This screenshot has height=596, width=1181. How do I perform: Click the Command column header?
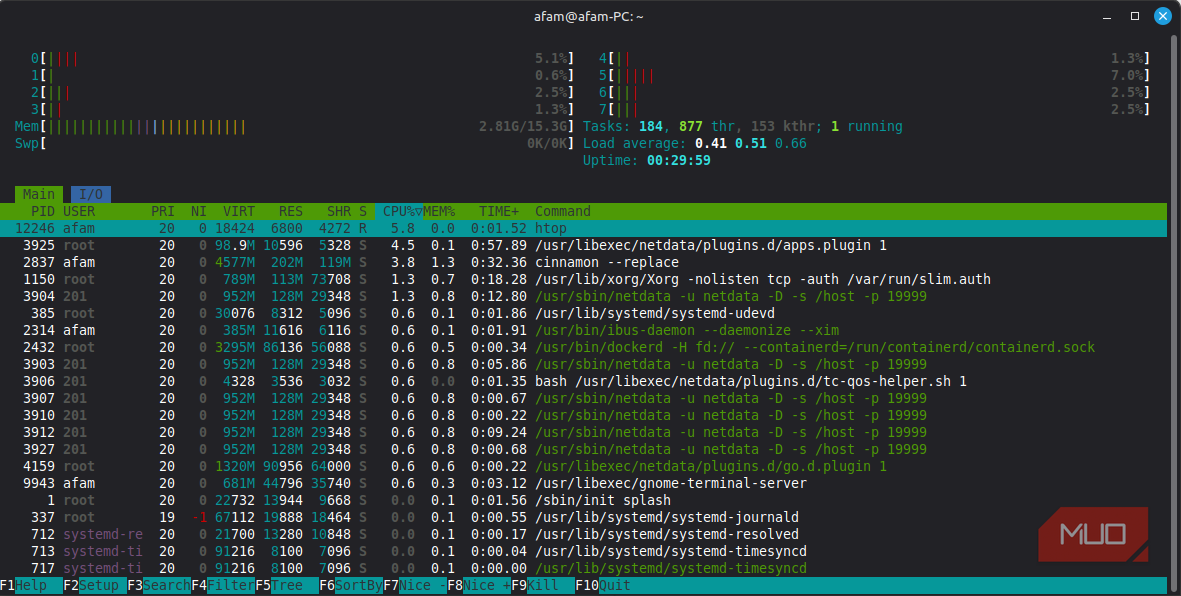click(x=563, y=212)
